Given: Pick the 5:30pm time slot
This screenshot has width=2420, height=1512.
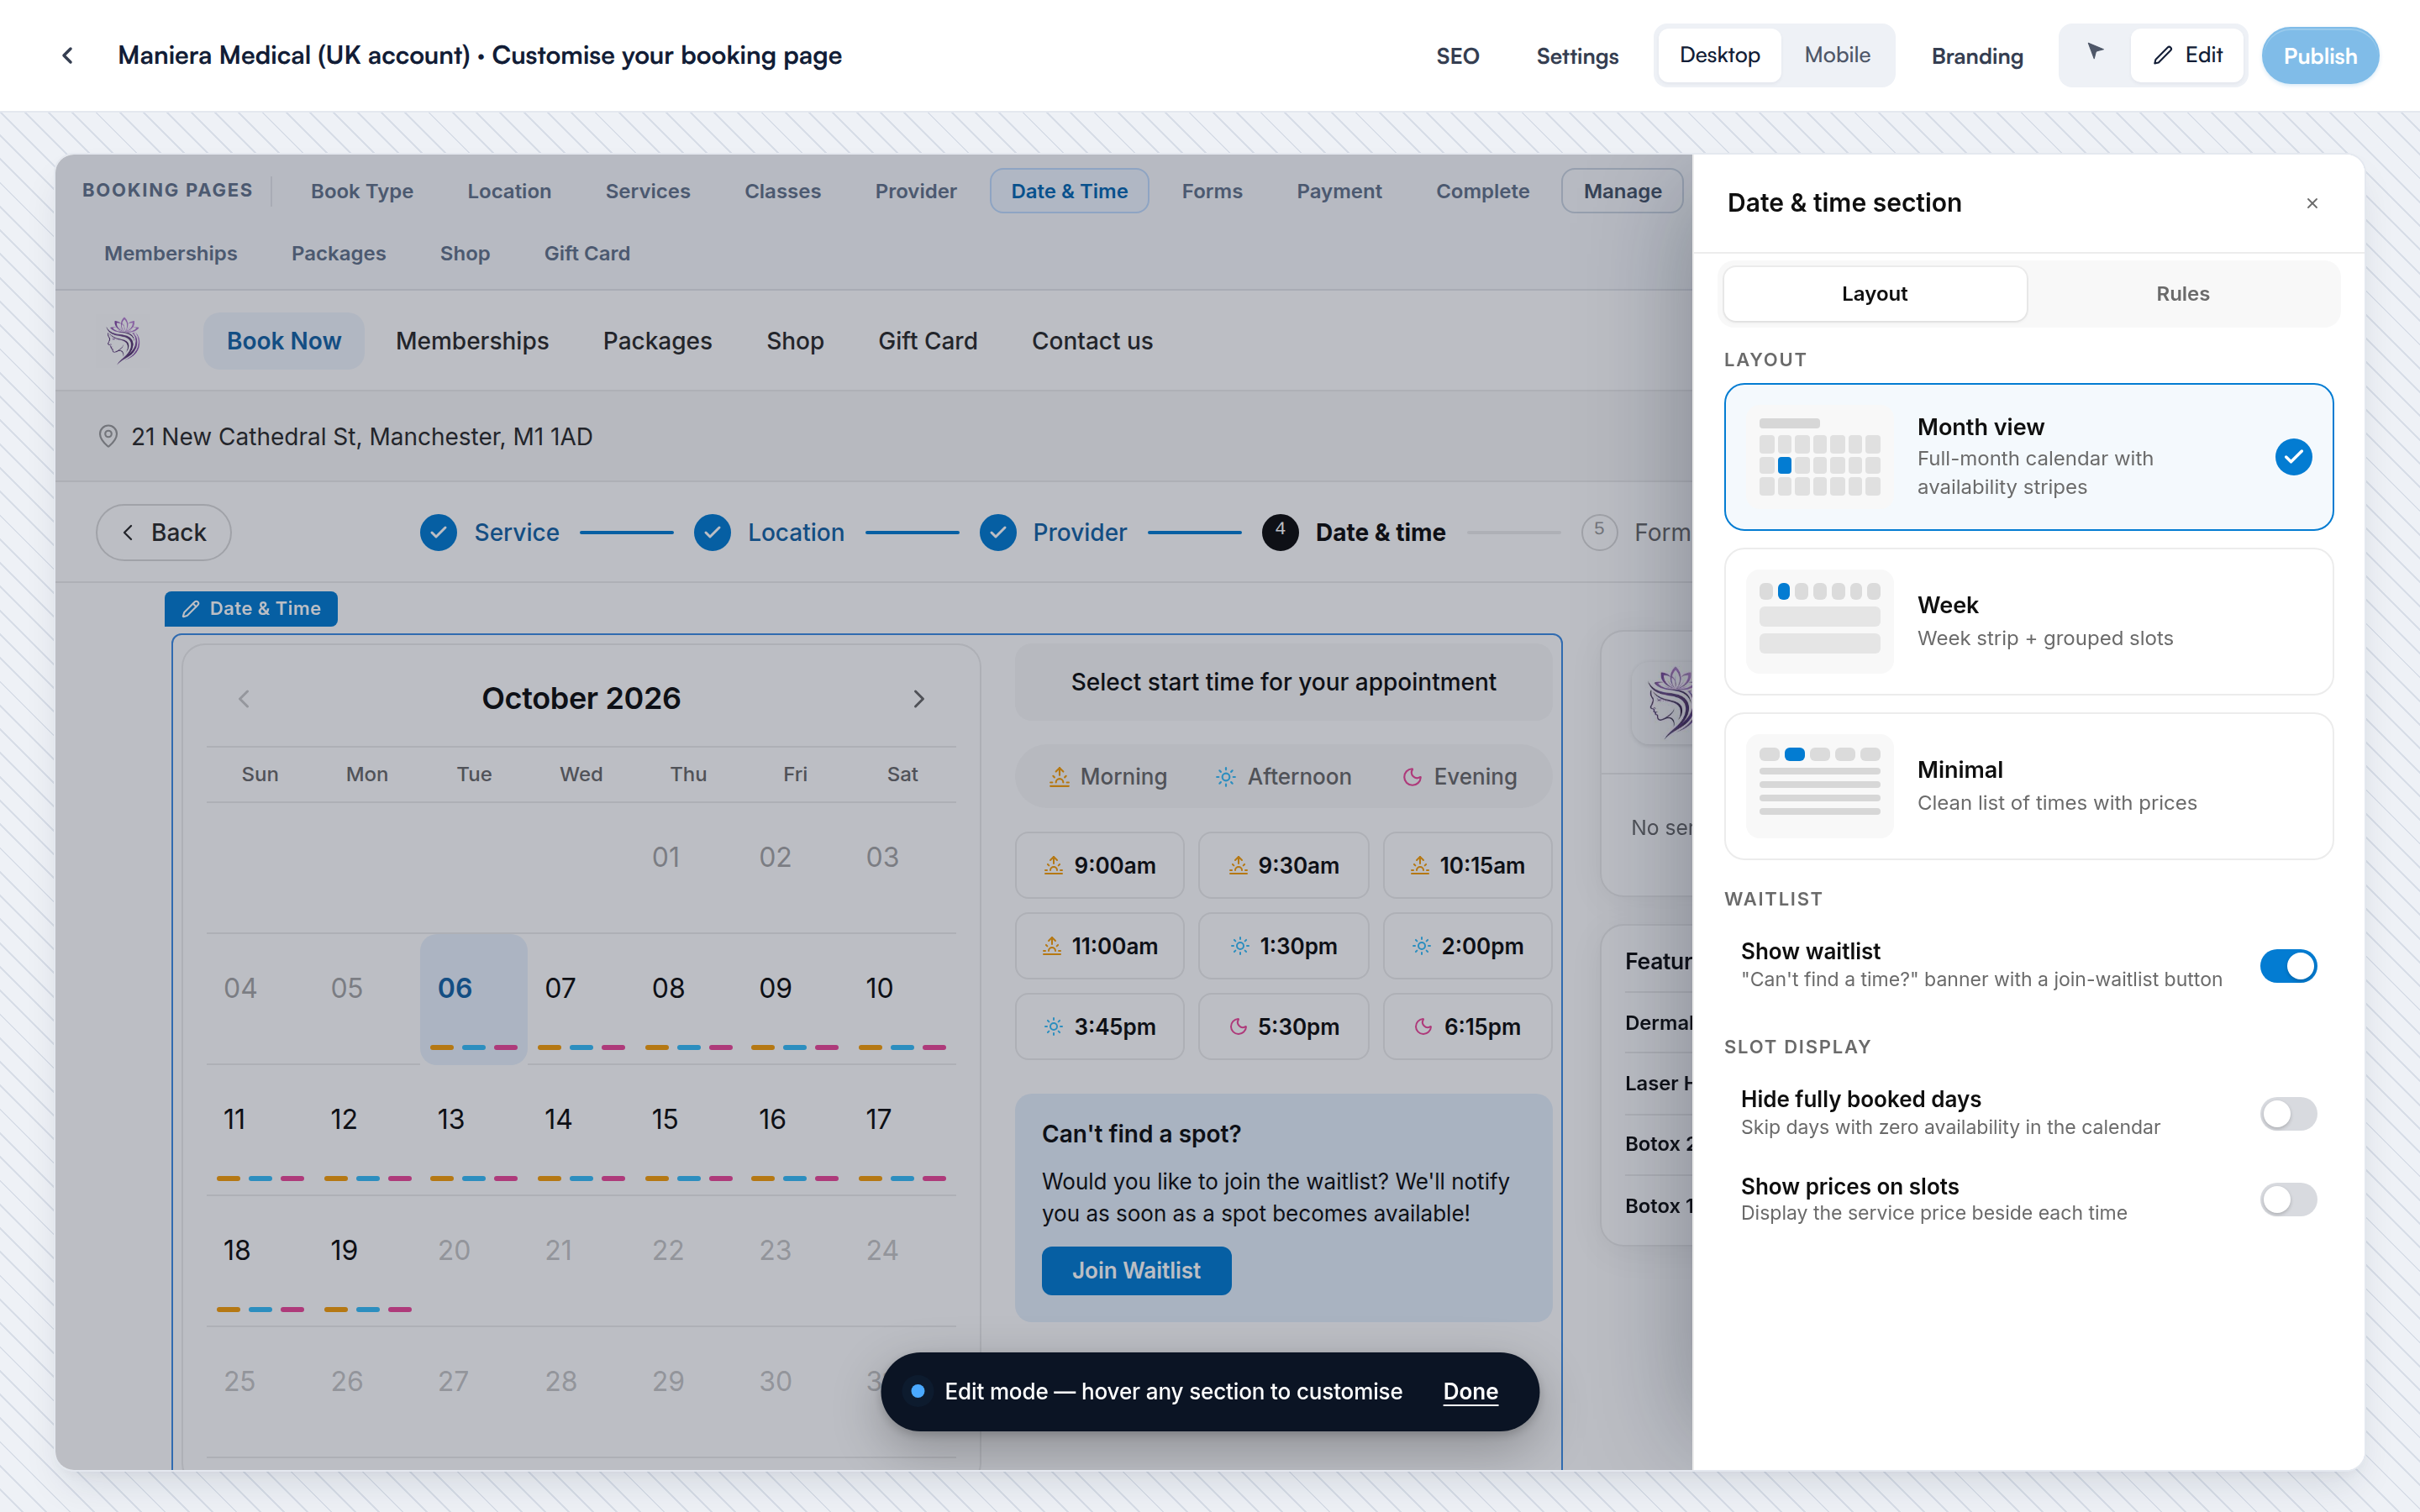Looking at the screenshot, I should point(1283,1026).
